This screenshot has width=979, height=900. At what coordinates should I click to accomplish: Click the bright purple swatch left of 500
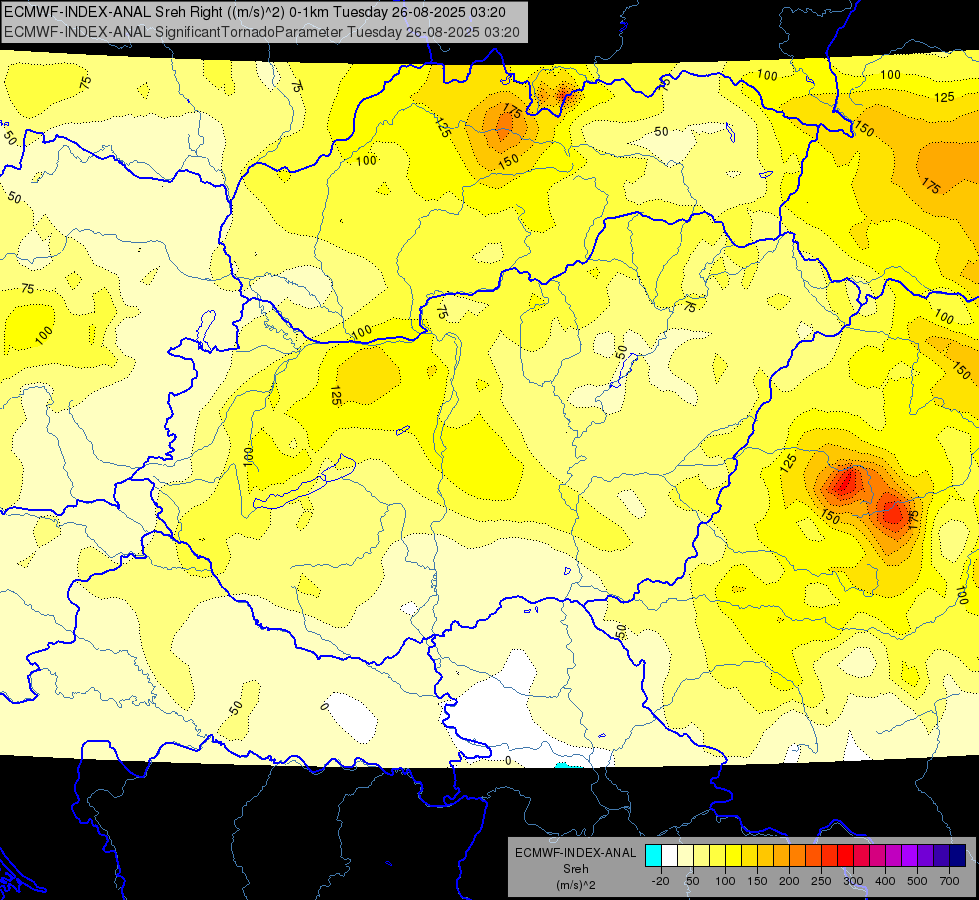click(910, 855)
